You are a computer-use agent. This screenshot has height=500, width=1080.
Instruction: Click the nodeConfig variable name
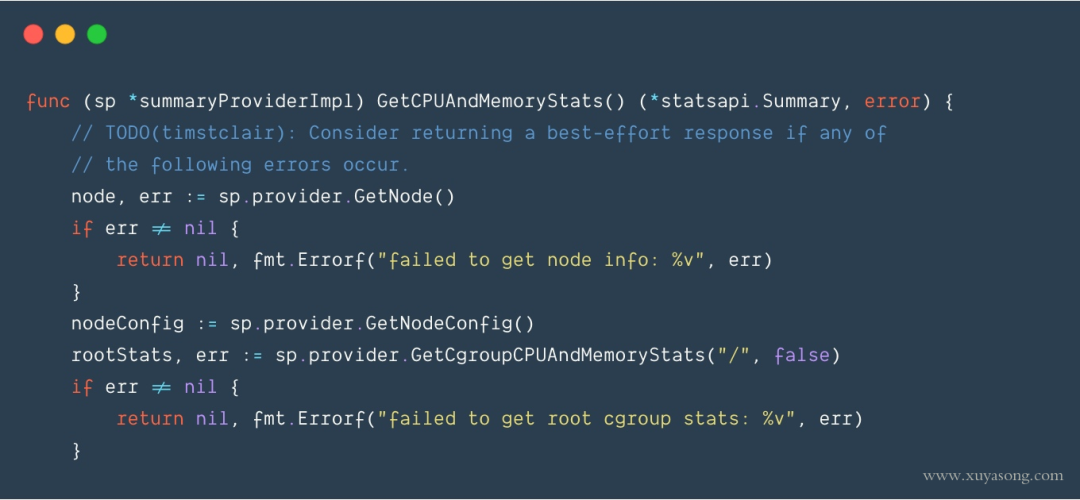click(x=127, y=323)
